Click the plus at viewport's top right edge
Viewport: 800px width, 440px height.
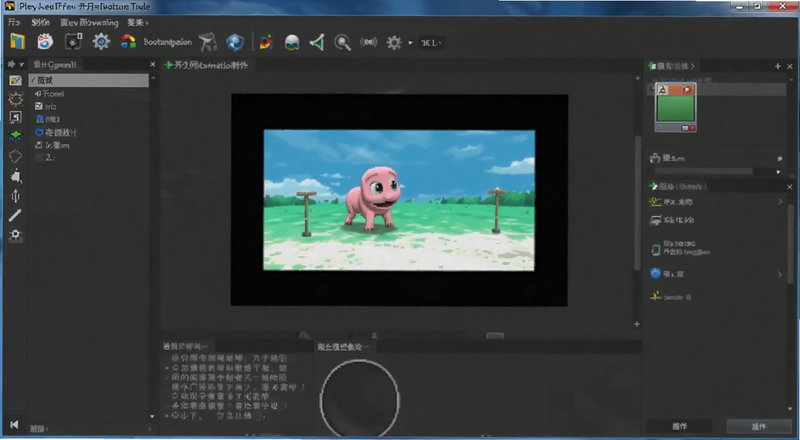click(637, 78)
